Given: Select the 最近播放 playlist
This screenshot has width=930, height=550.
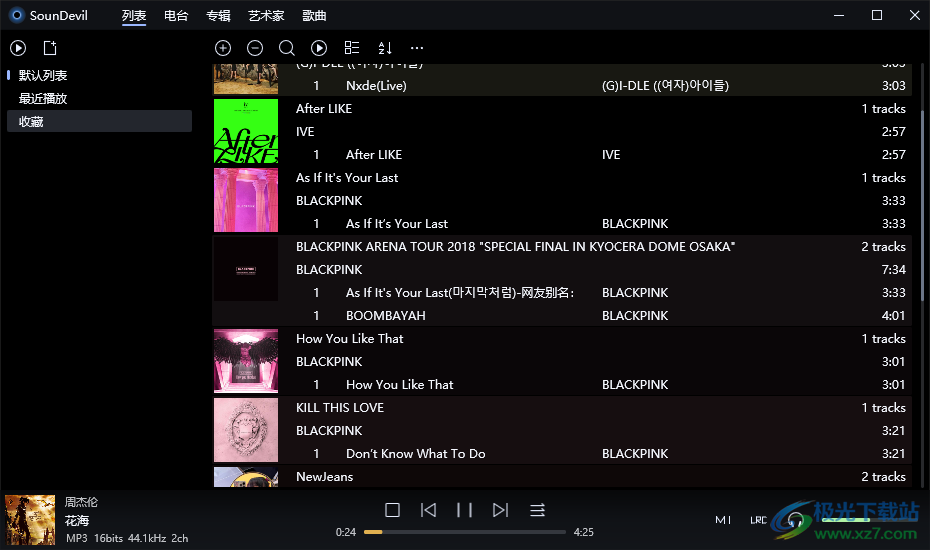Looking at the screenshot, I should [x=99, y=98].
